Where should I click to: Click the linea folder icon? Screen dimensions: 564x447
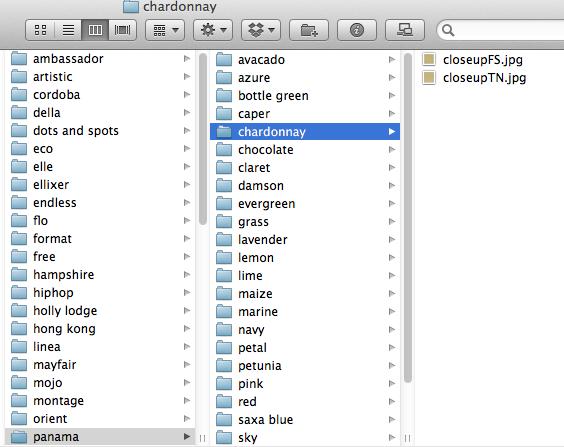tap(19, 346)
